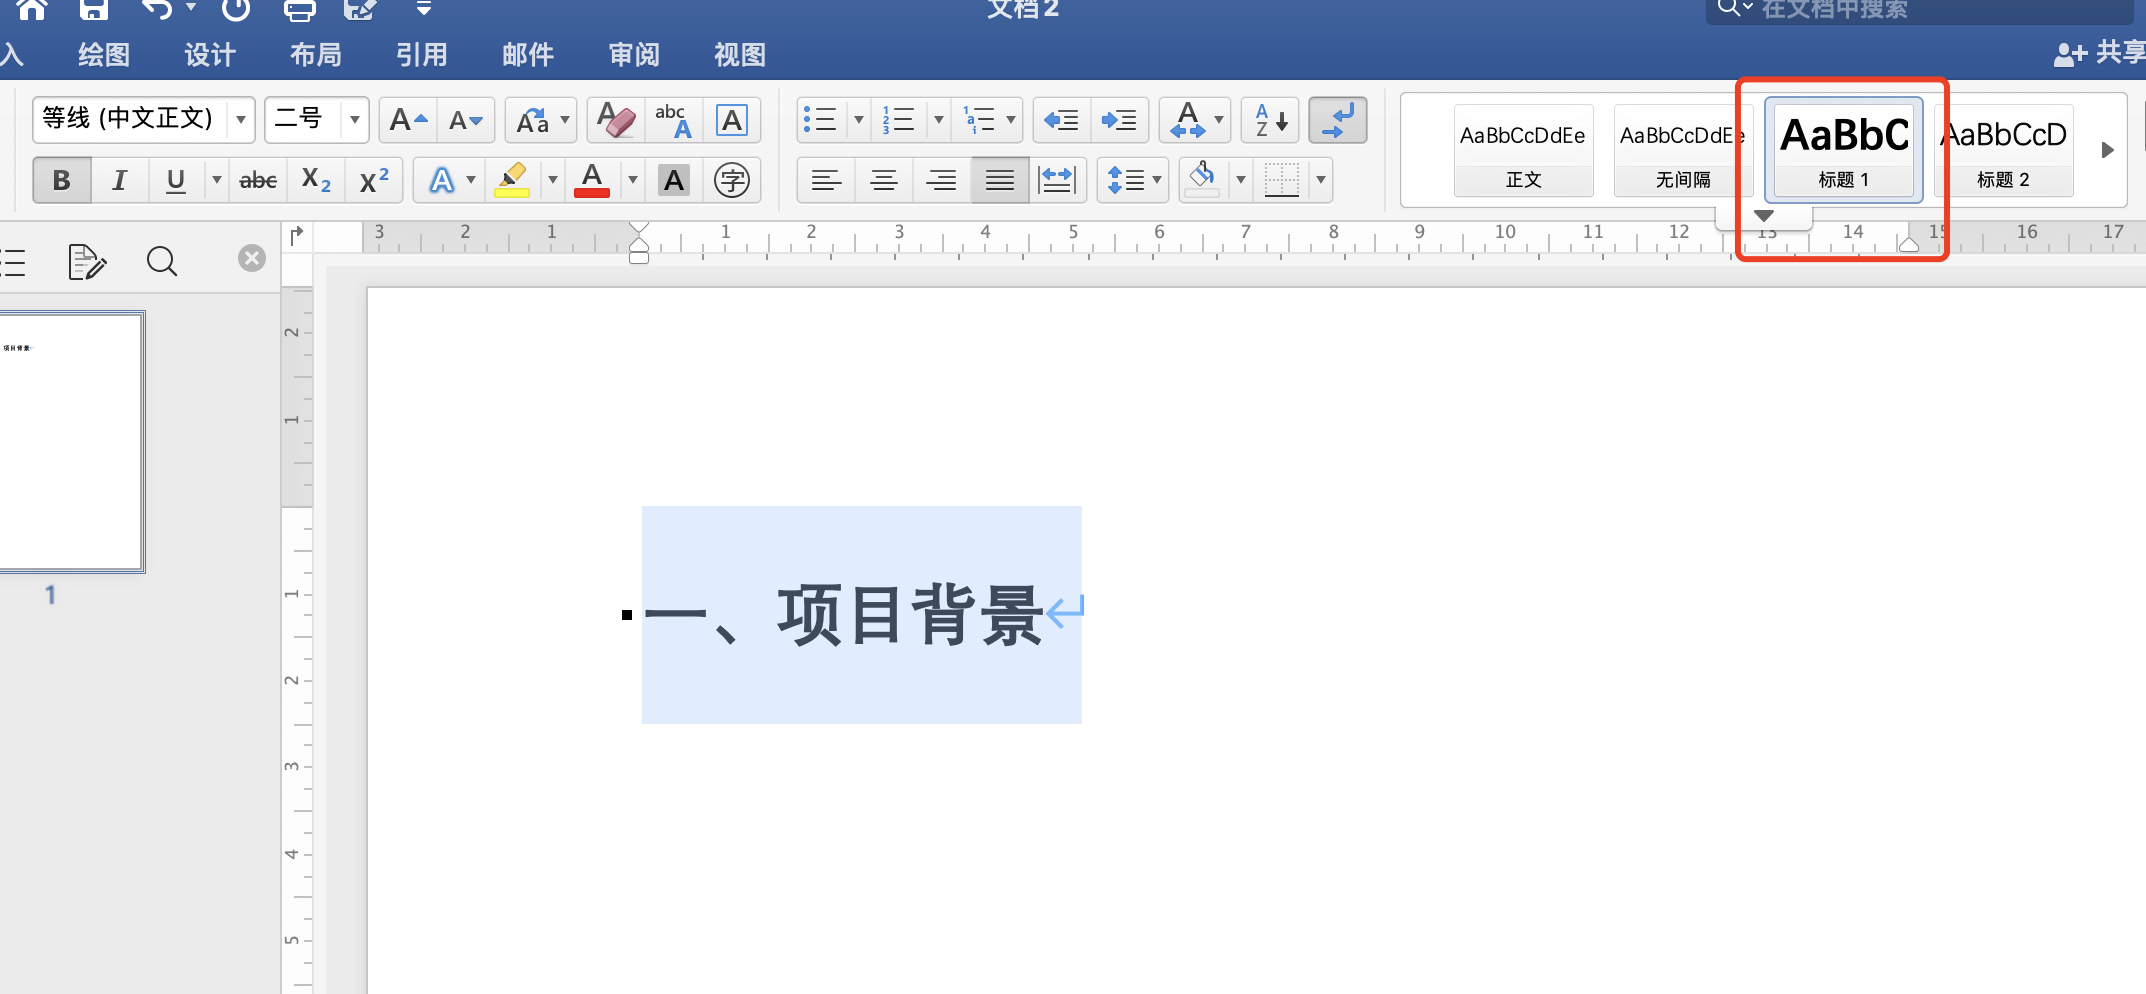This screenshot has height=994, width=2146.
Task: Apply superscript formatting
Action: 374,181
